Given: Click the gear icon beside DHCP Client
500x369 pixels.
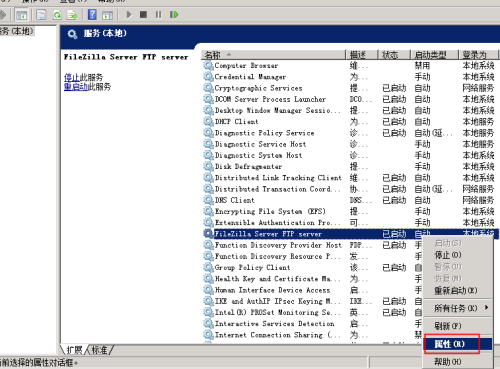Looking at the screenshot, I should (208, 121).
